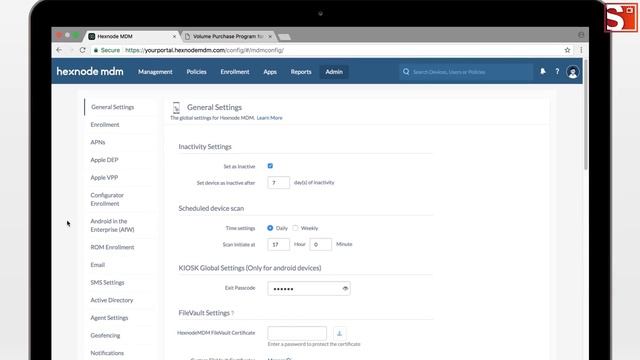
Task: Open Geofencing settings
Action: point(105,336)
